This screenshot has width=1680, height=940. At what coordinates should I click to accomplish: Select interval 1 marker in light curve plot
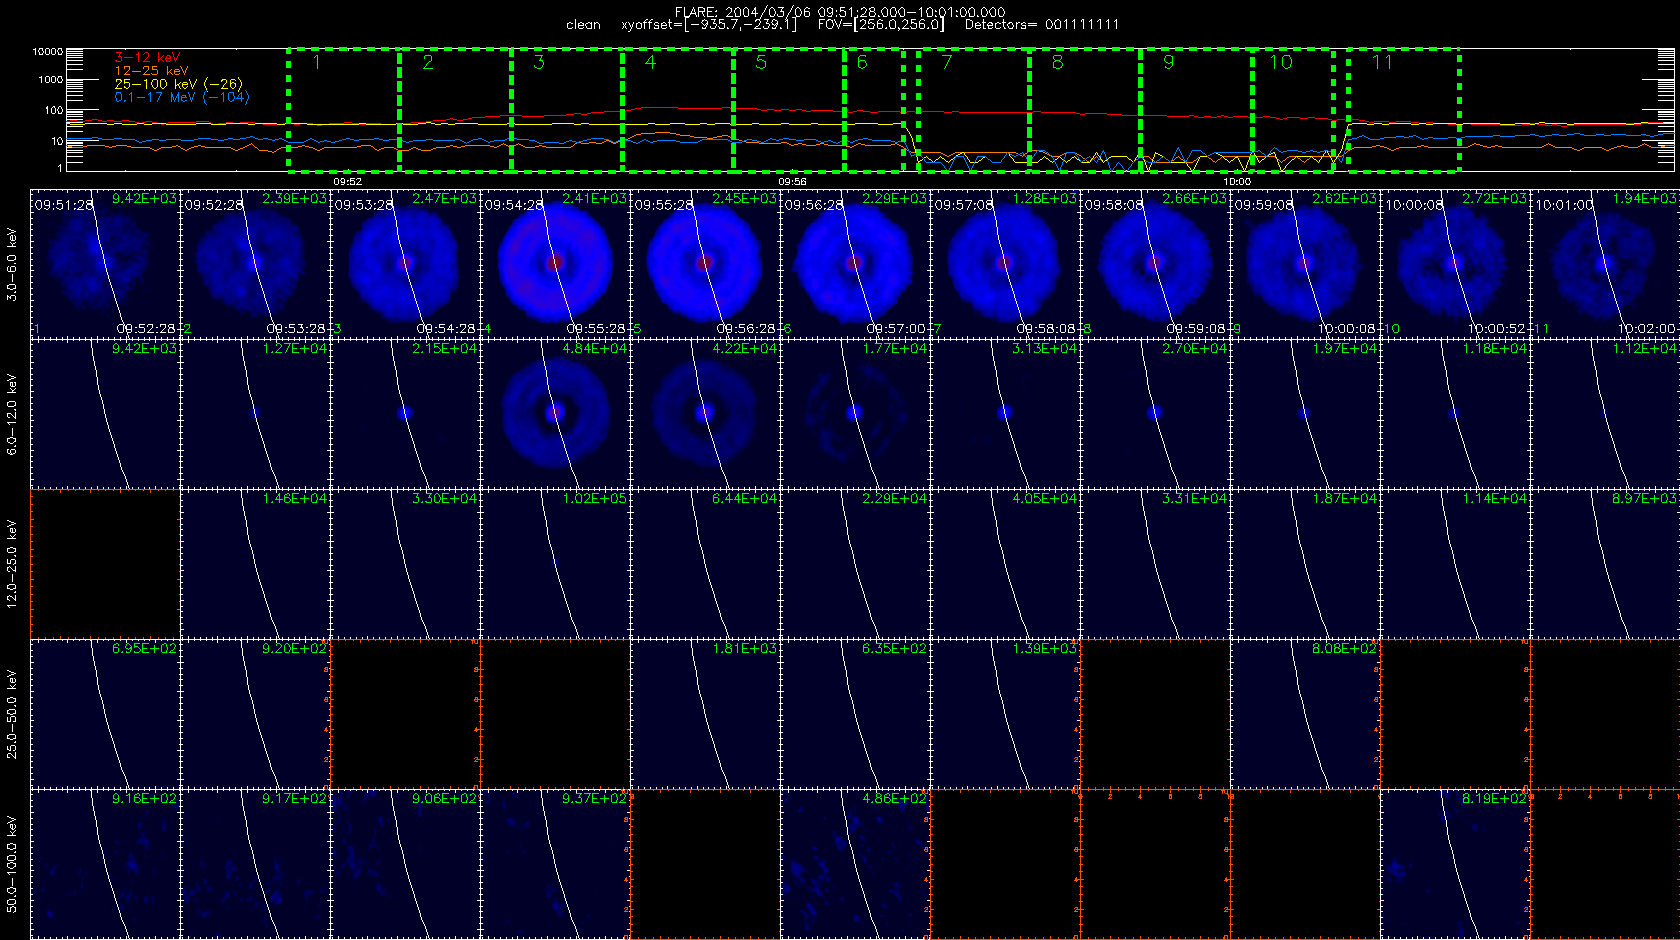click(x=316, y=62)
